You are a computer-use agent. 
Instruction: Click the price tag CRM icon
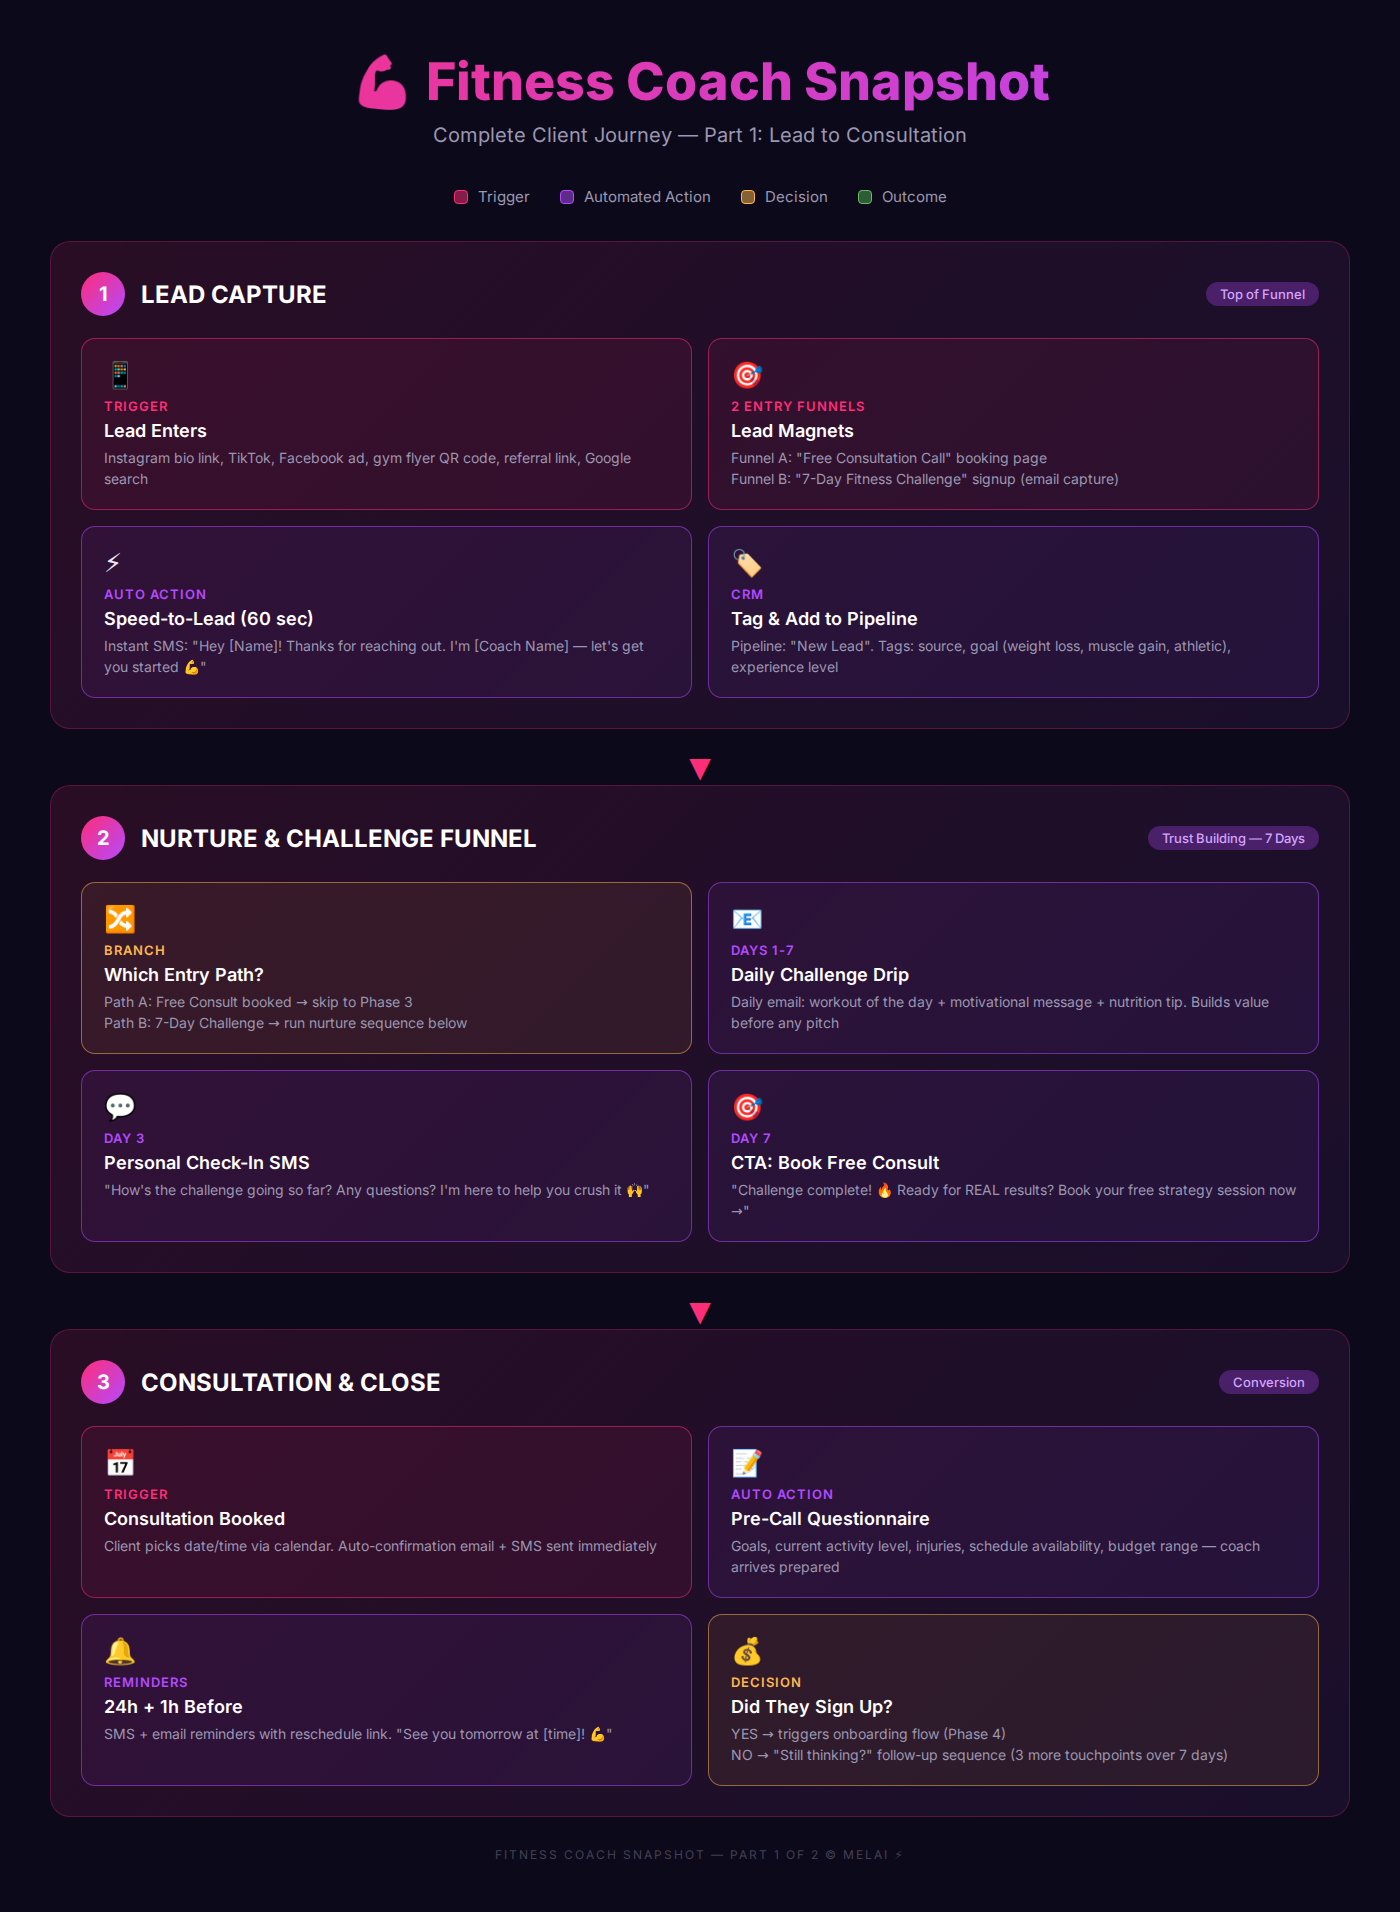pos(747,563)
